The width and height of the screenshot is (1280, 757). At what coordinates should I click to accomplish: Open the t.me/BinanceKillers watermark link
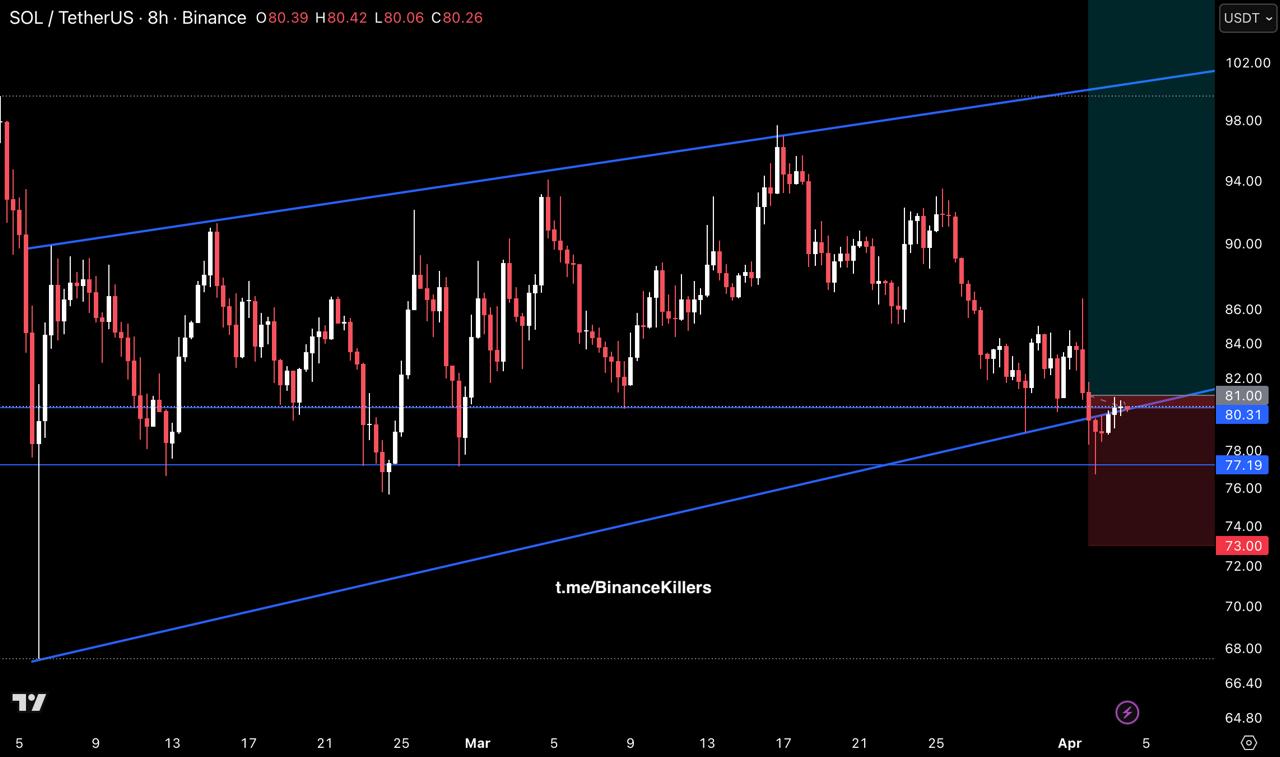click(x=633, y=587)
